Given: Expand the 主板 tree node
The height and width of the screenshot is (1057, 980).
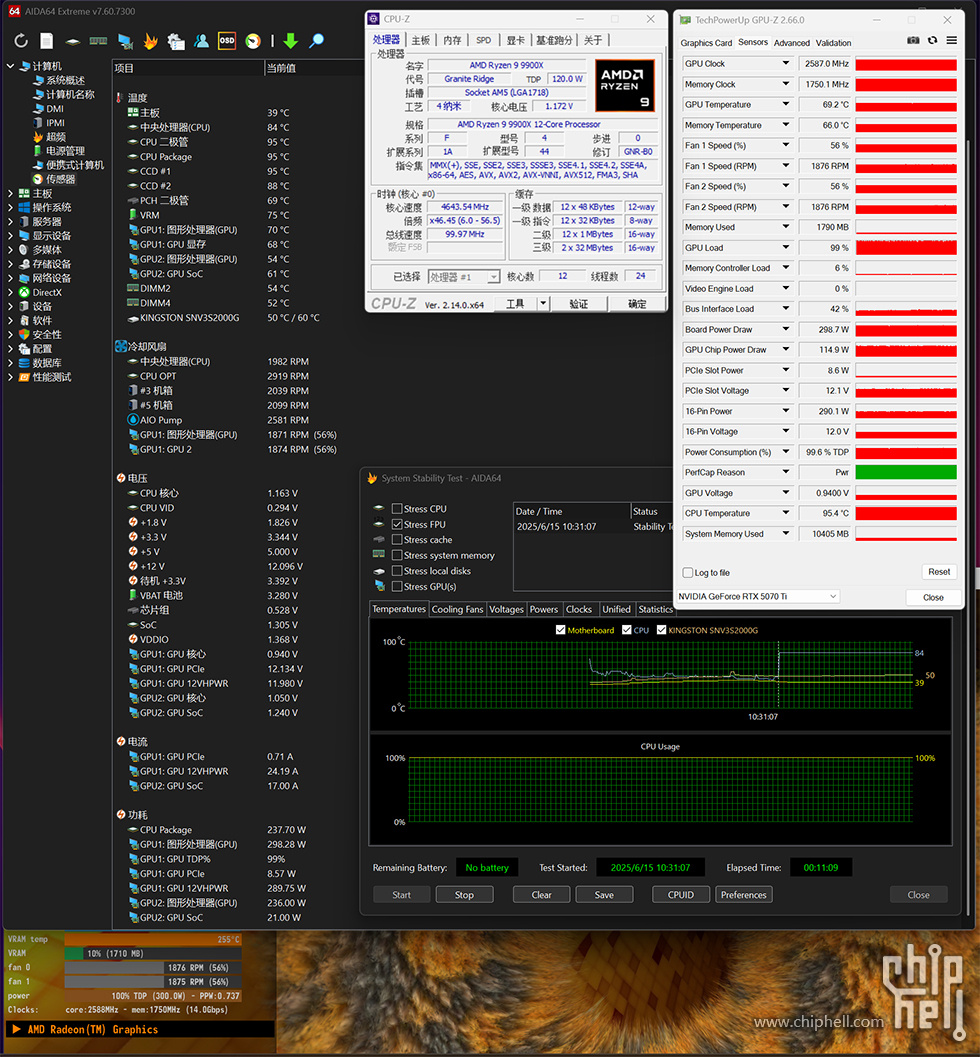Looking at the screenshot, I should (10, 193).
